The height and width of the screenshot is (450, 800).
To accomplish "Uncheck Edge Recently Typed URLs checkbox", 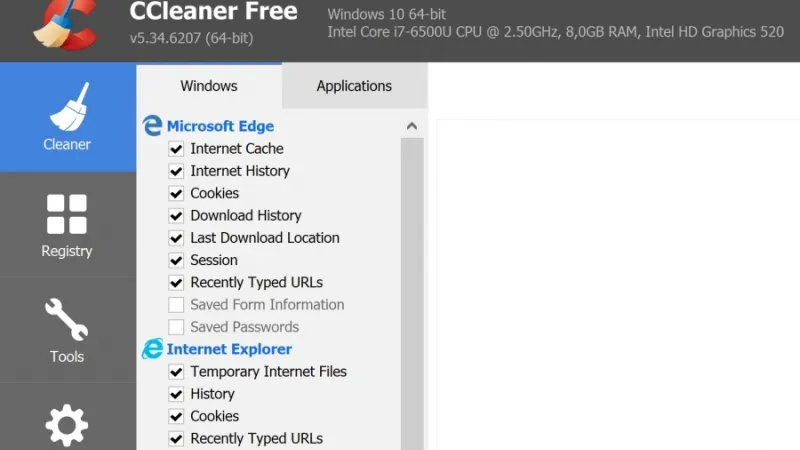I will (176, 283).
